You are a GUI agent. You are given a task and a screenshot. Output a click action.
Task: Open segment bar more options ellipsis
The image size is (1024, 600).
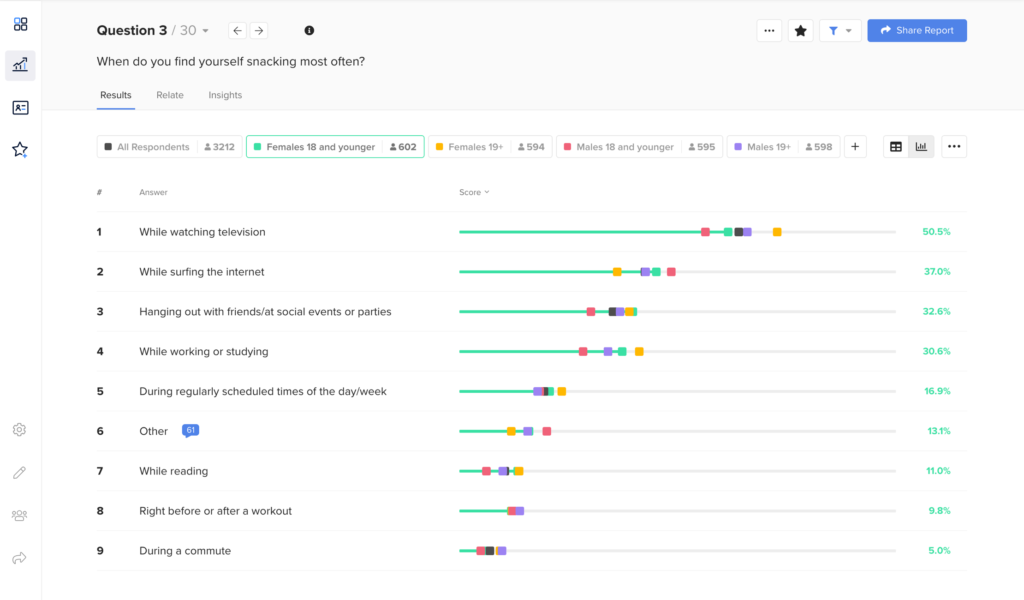point(954,147)
